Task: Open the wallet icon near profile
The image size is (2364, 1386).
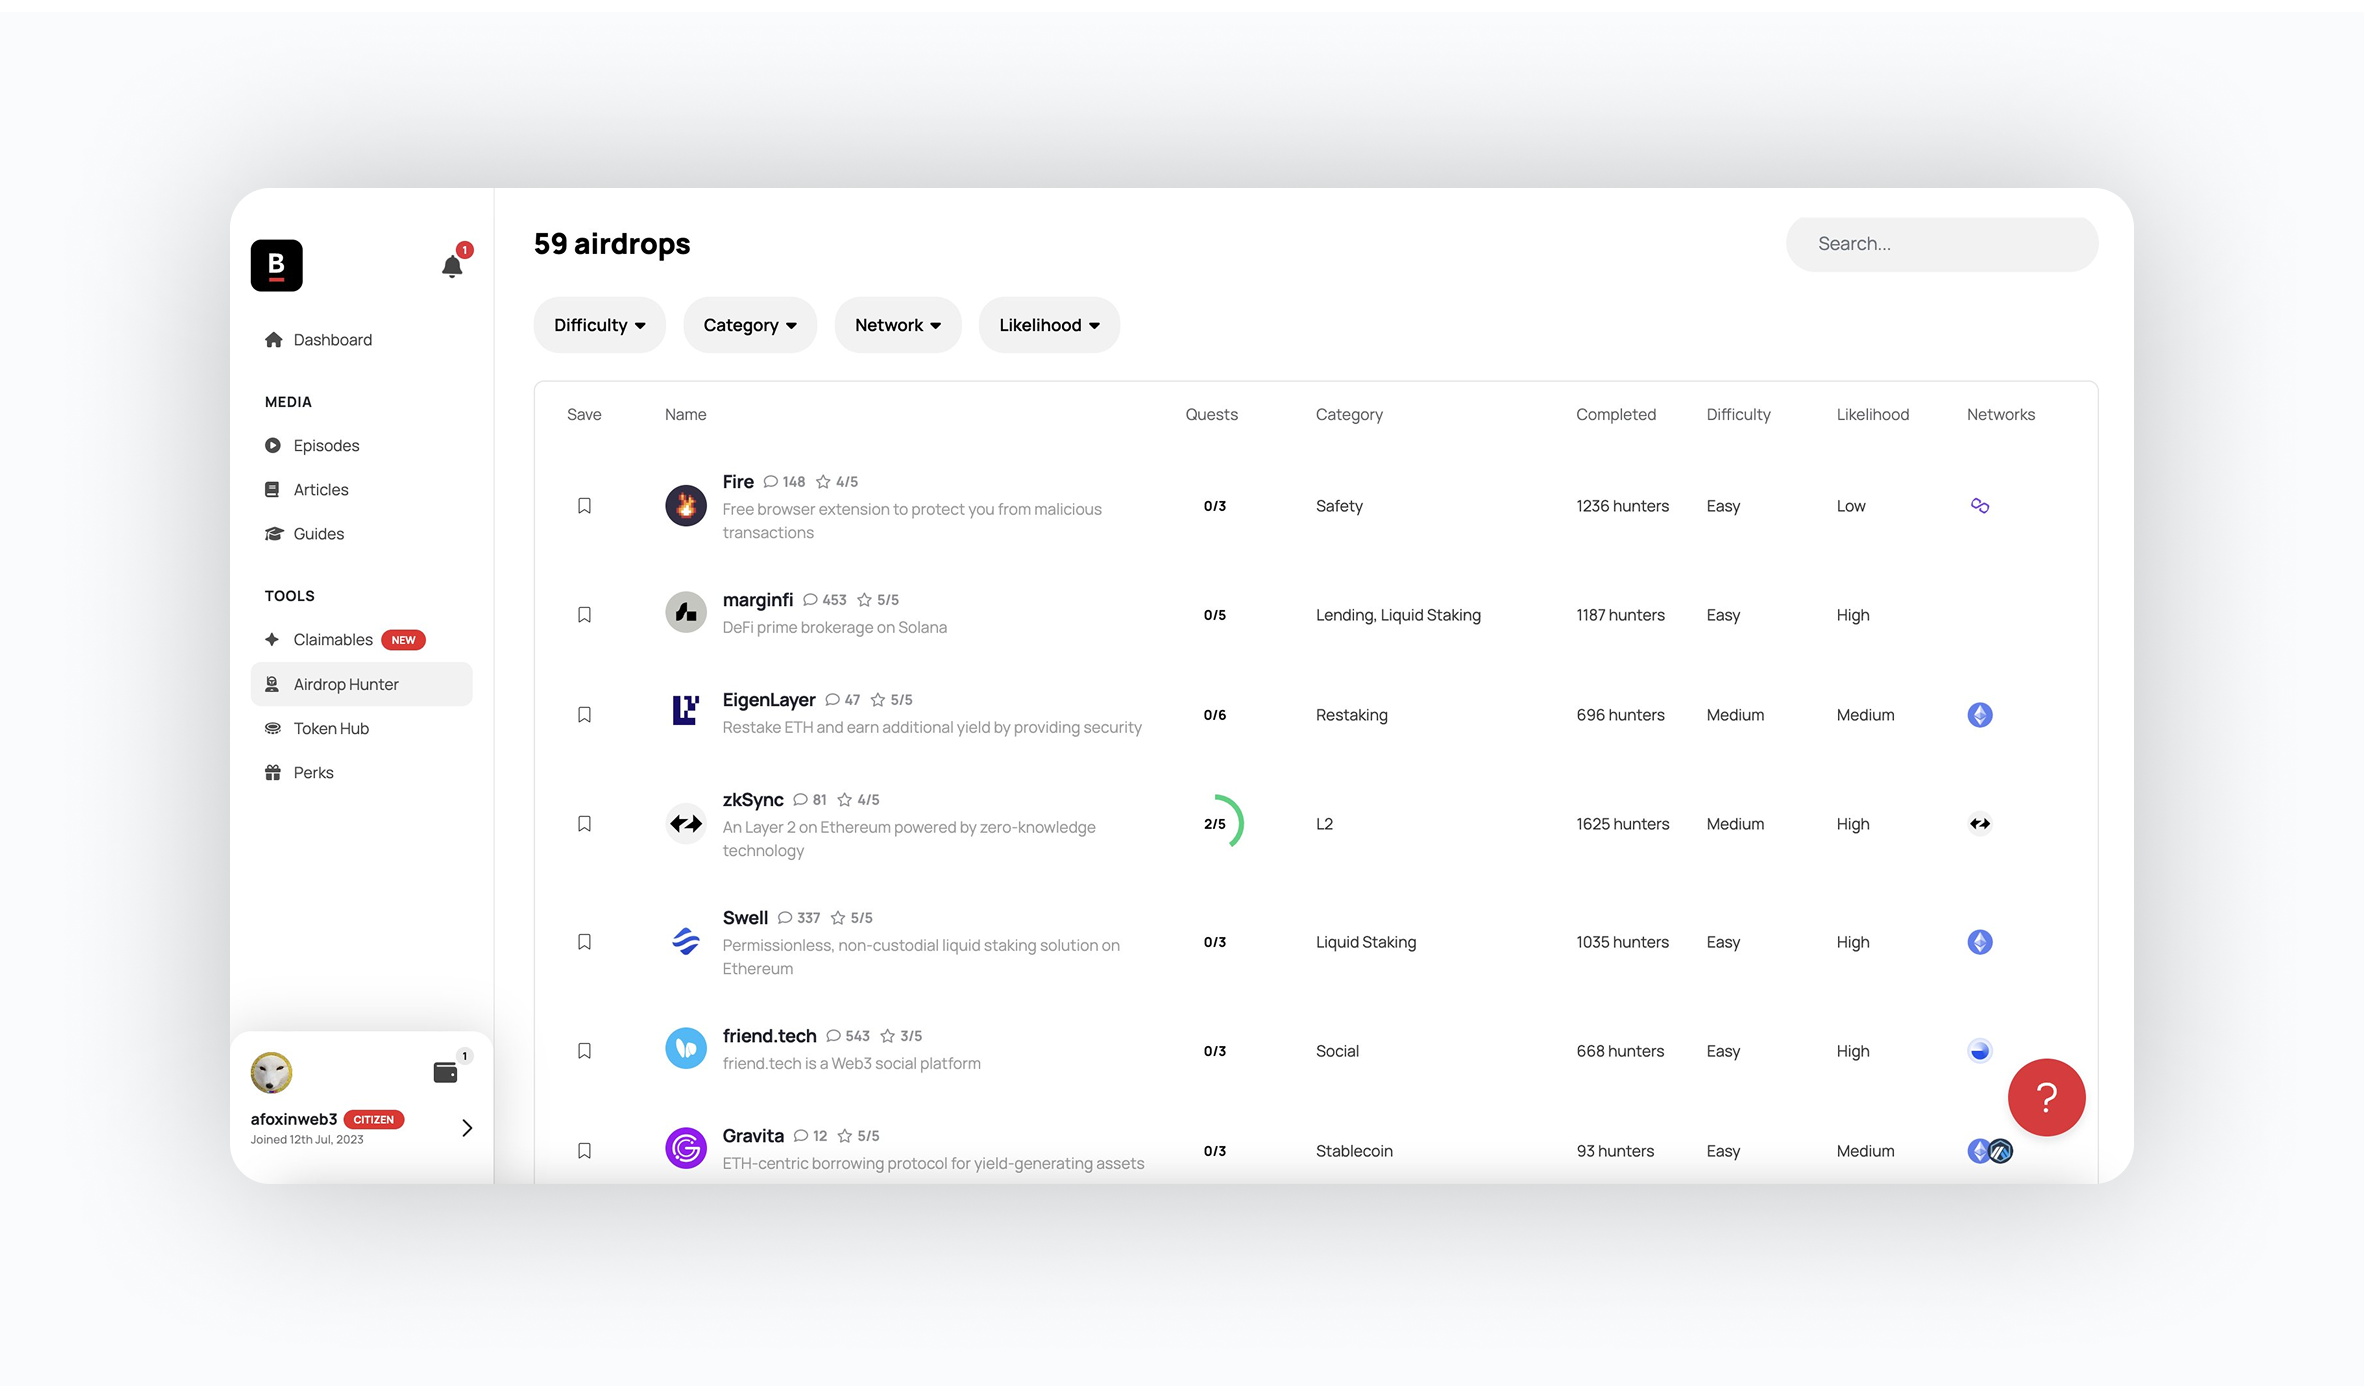Action: coord(446,1072)
